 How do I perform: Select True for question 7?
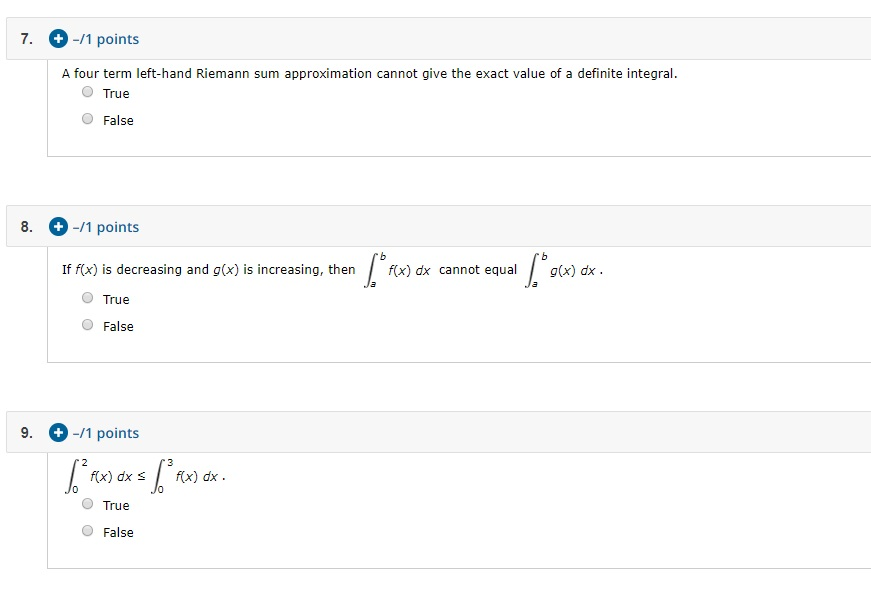(x=87, y=91)
